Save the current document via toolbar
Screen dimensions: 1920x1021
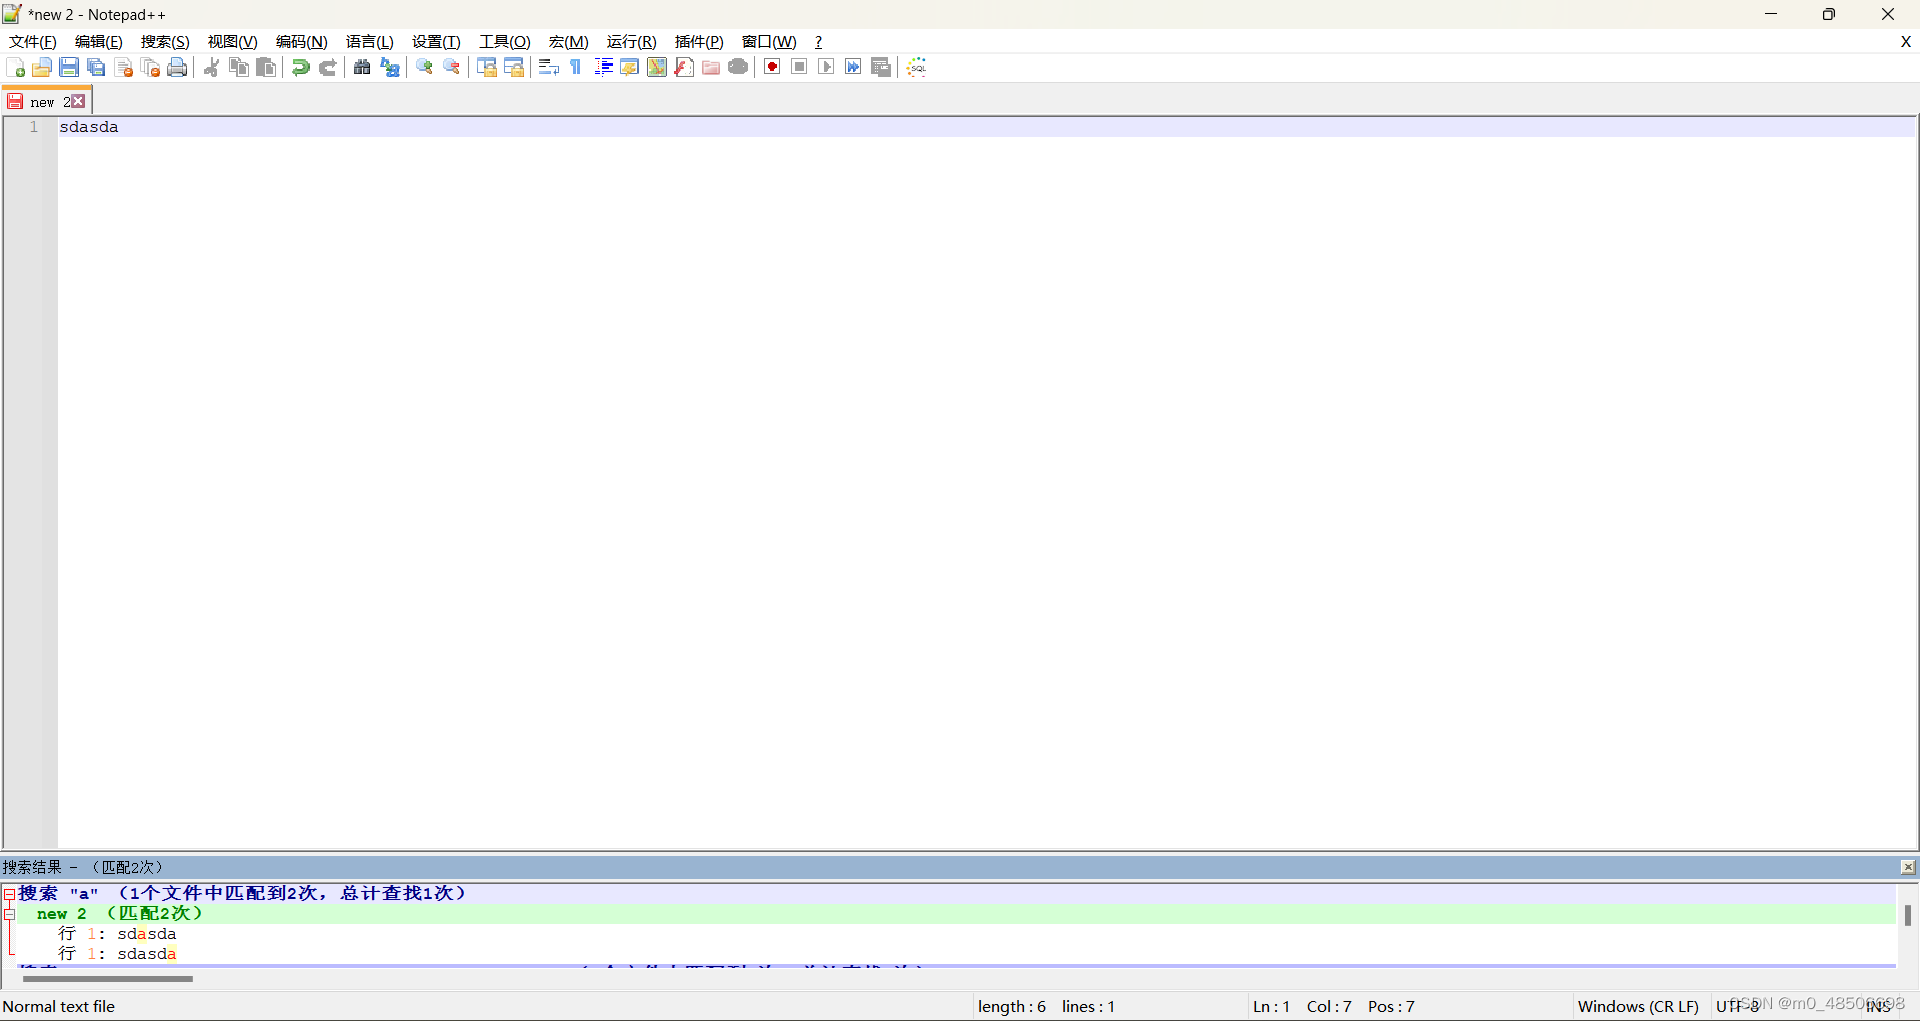pos(69,67)
